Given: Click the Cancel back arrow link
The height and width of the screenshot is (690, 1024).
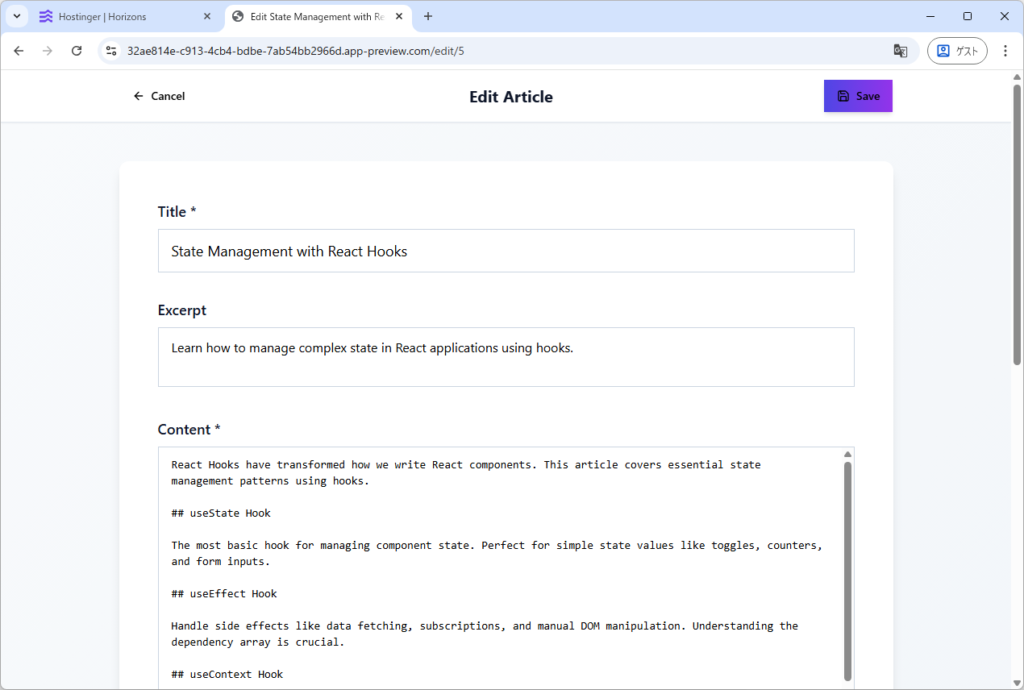Looking at the screenshot, I should coord(159,96).
